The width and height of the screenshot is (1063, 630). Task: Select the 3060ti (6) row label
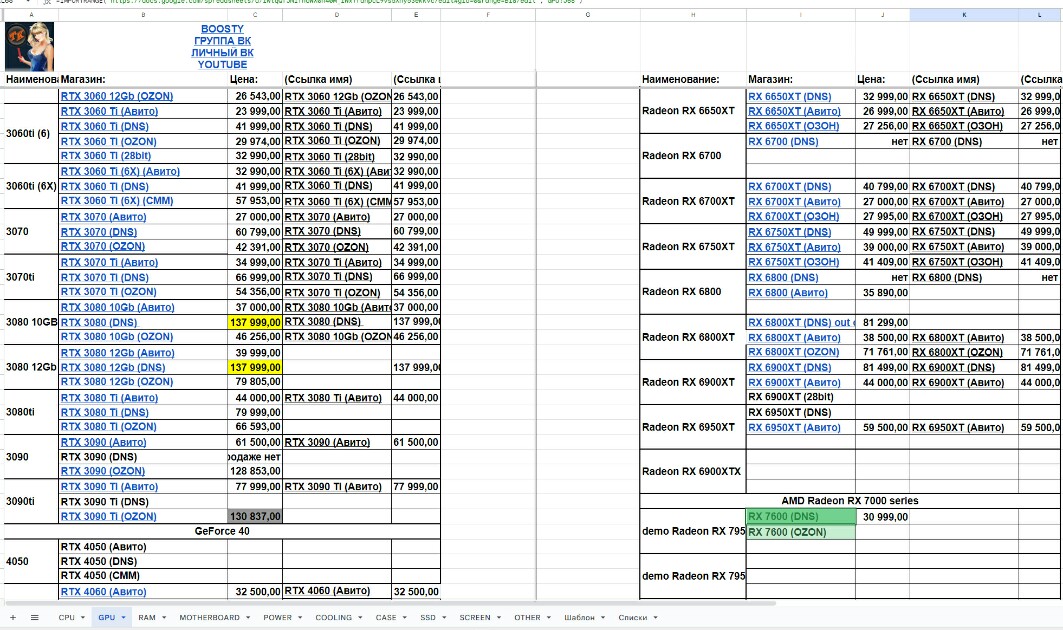[31, 134]
